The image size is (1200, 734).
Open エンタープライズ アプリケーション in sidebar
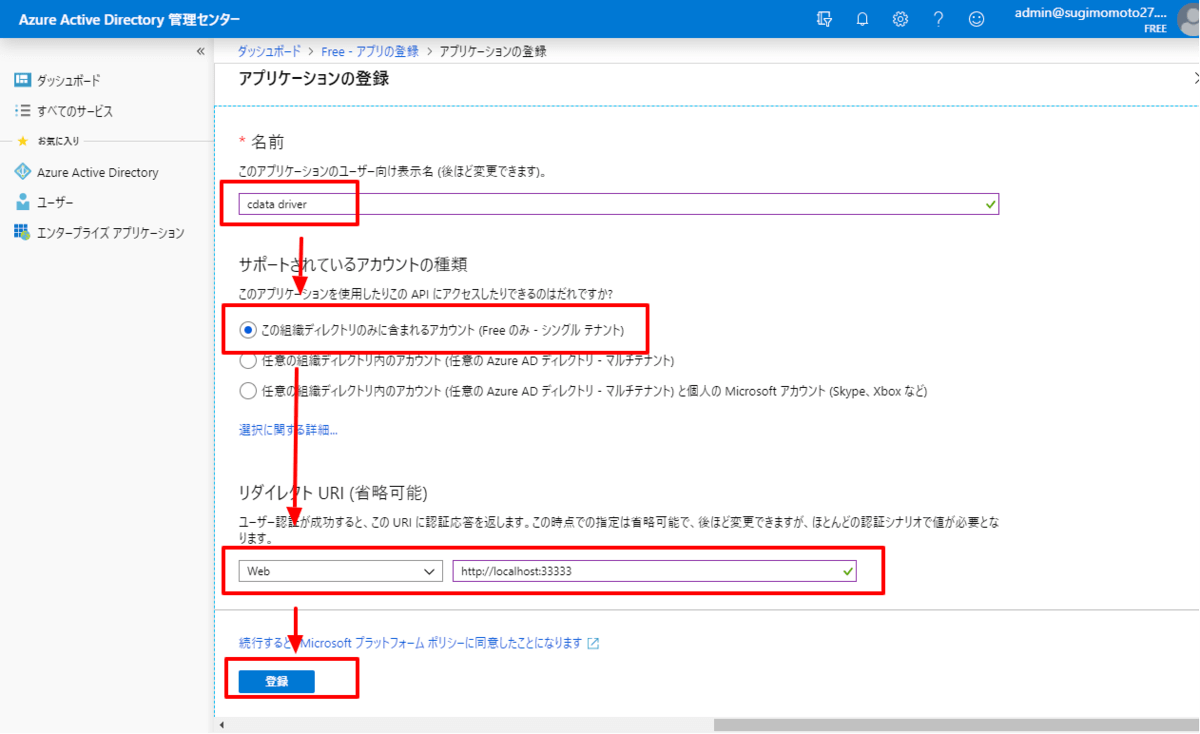point(111,233)
